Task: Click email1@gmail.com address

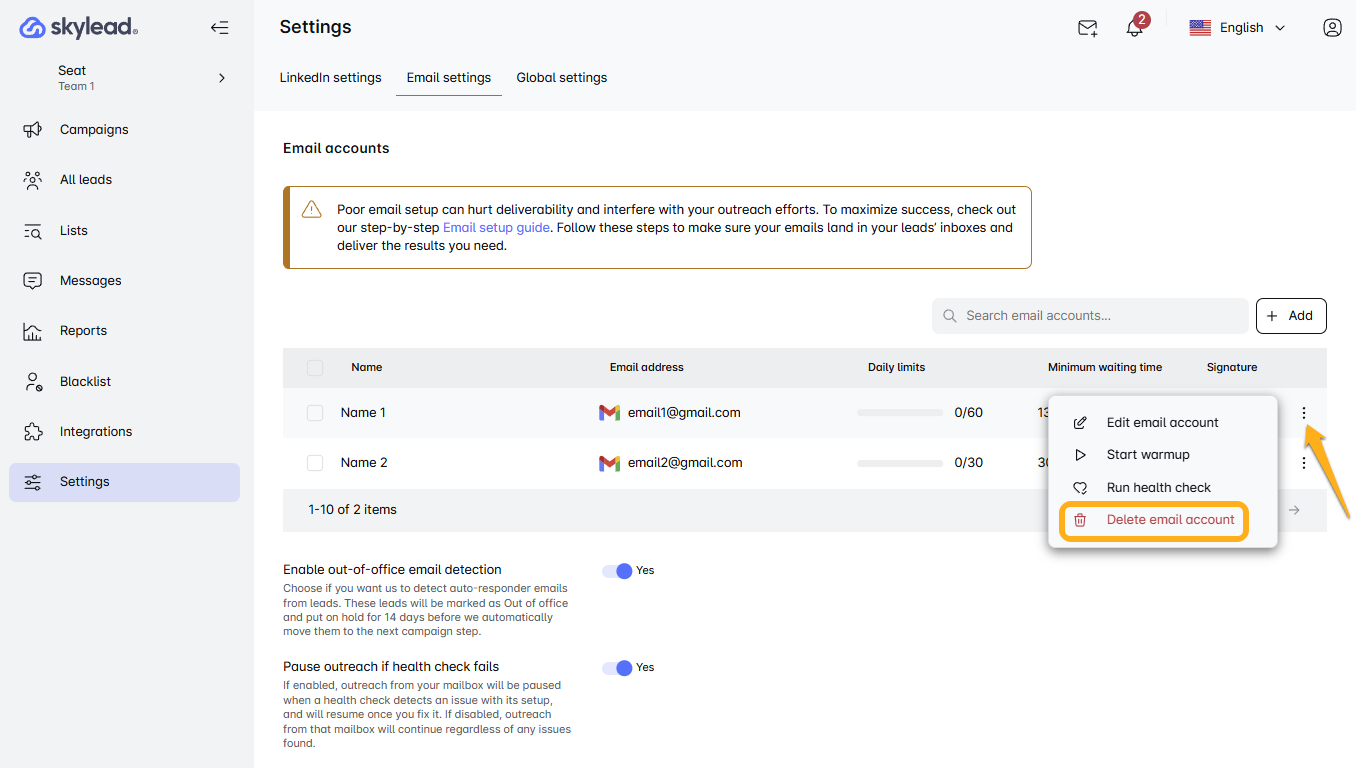Action: [684, 412]
